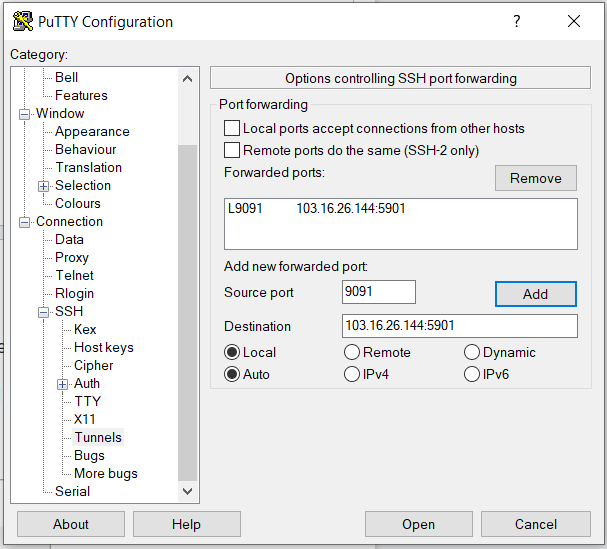This screenshot has width=607, height=549.
Task: Open the Connection category
Action: pos(69,221)
